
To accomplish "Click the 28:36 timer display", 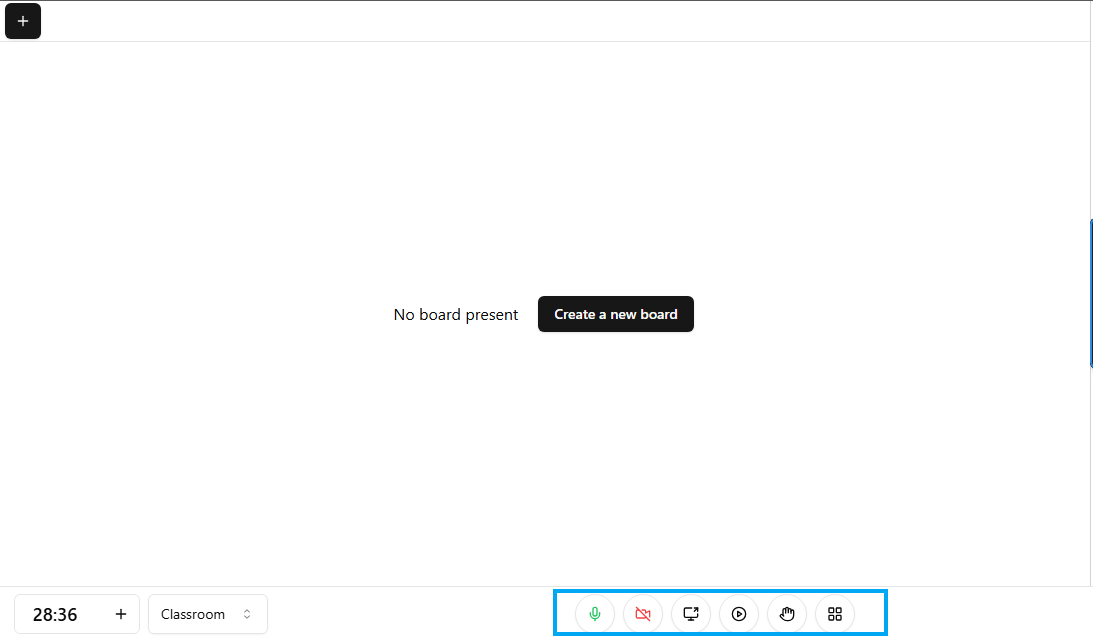I will 55,614.
